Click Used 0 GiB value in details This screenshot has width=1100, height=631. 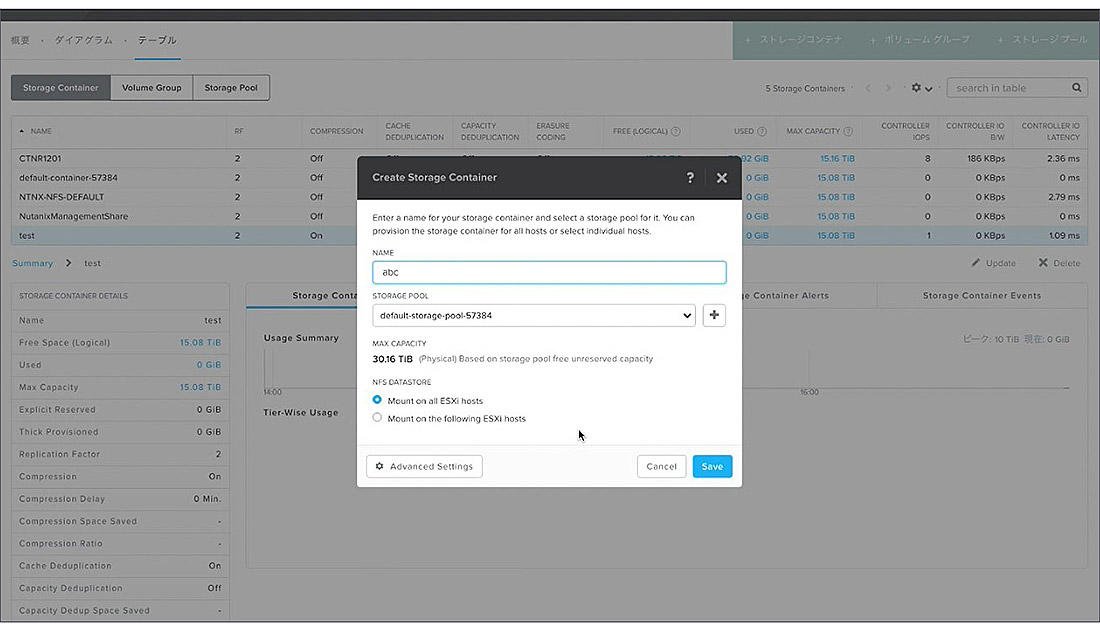(208, 365)
